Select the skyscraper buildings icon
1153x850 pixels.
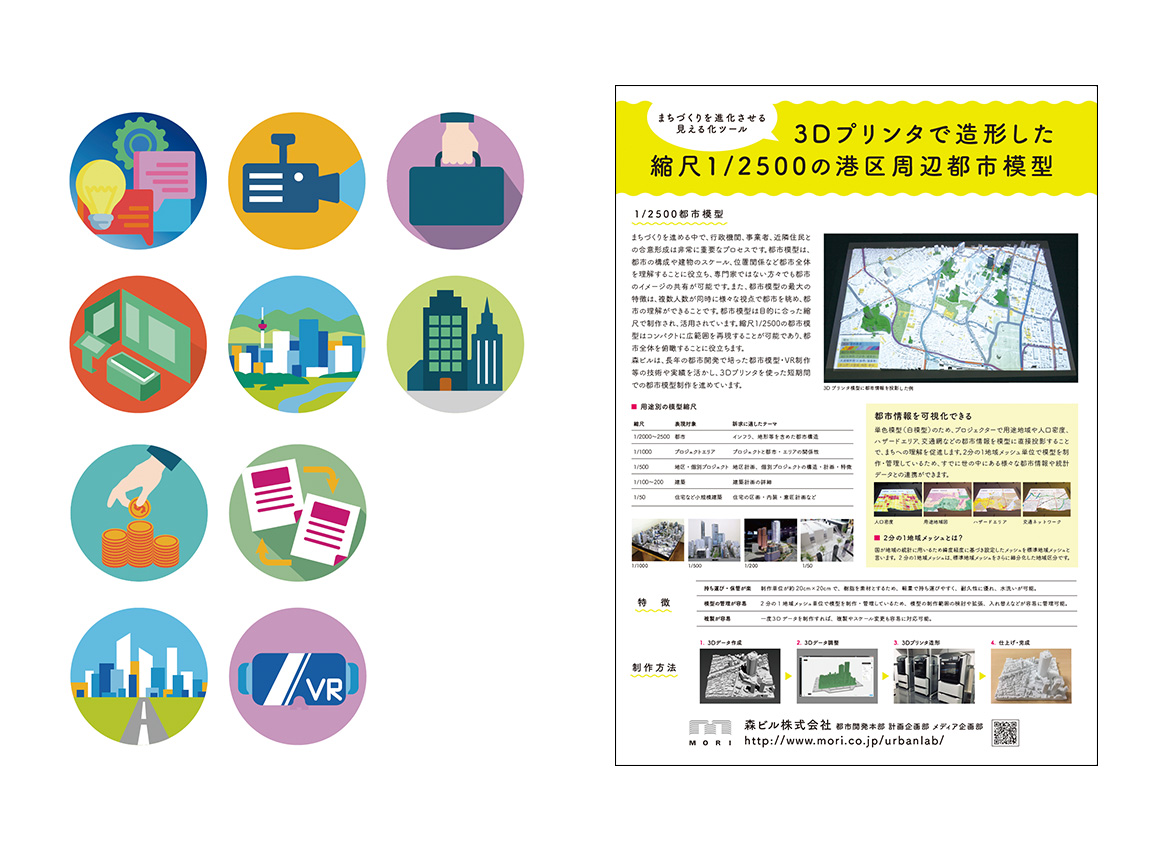click(x=455, y=344)
